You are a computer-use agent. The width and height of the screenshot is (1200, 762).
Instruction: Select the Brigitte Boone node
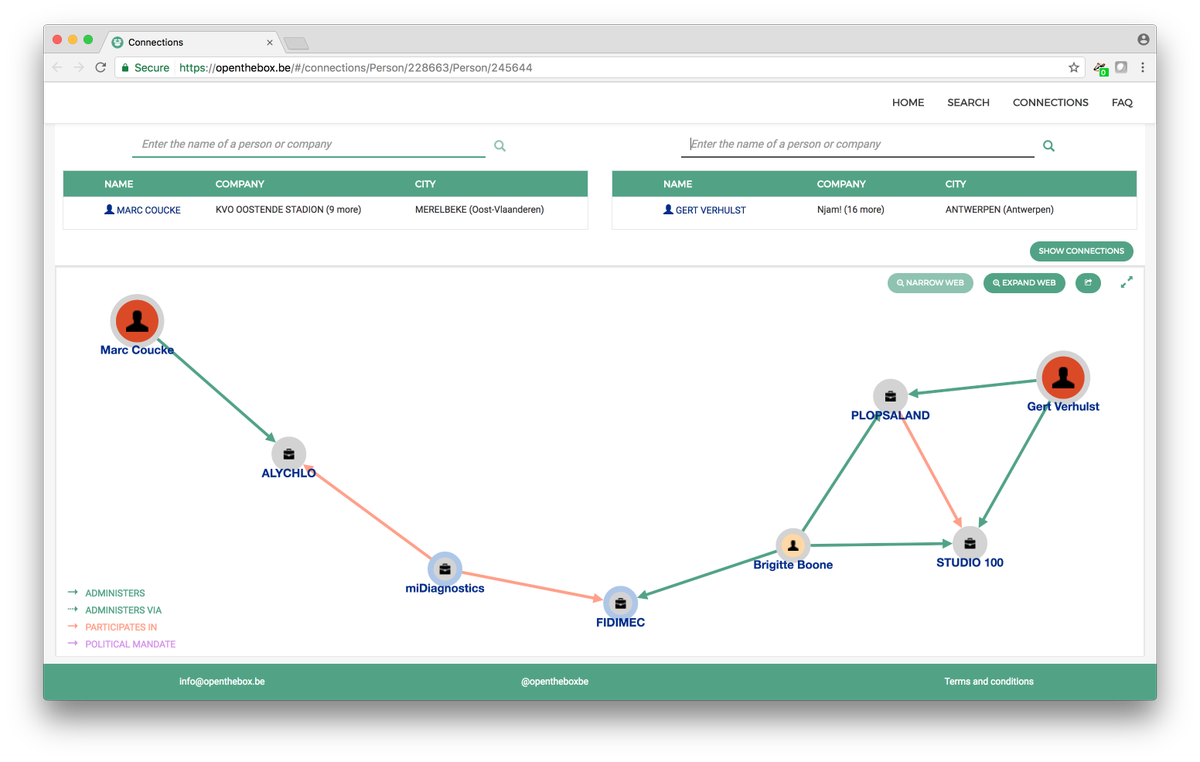coord(793,544)
